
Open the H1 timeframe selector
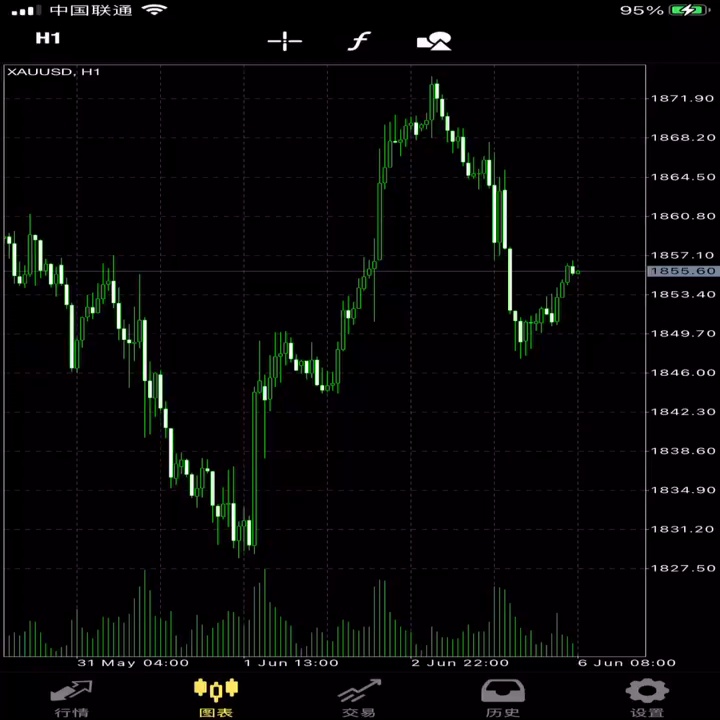(48, 38)
